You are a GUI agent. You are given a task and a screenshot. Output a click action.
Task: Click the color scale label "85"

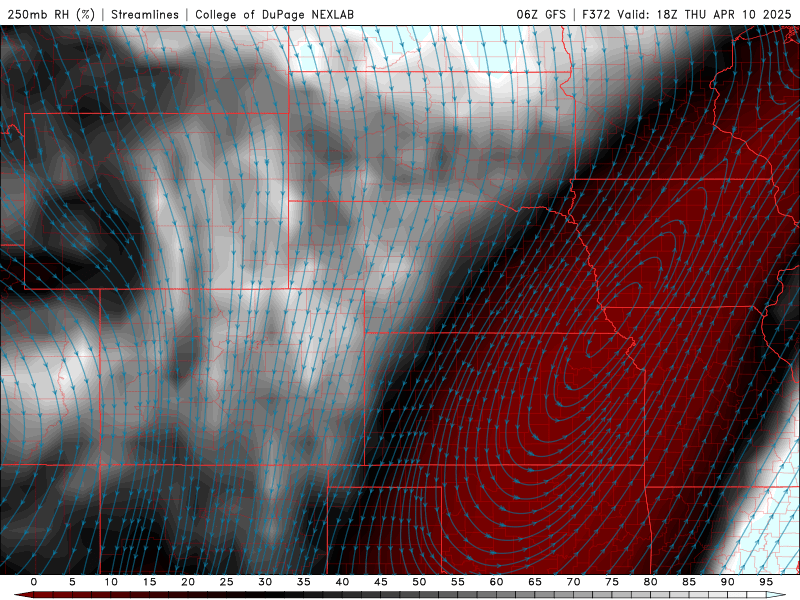pos(689,582)
